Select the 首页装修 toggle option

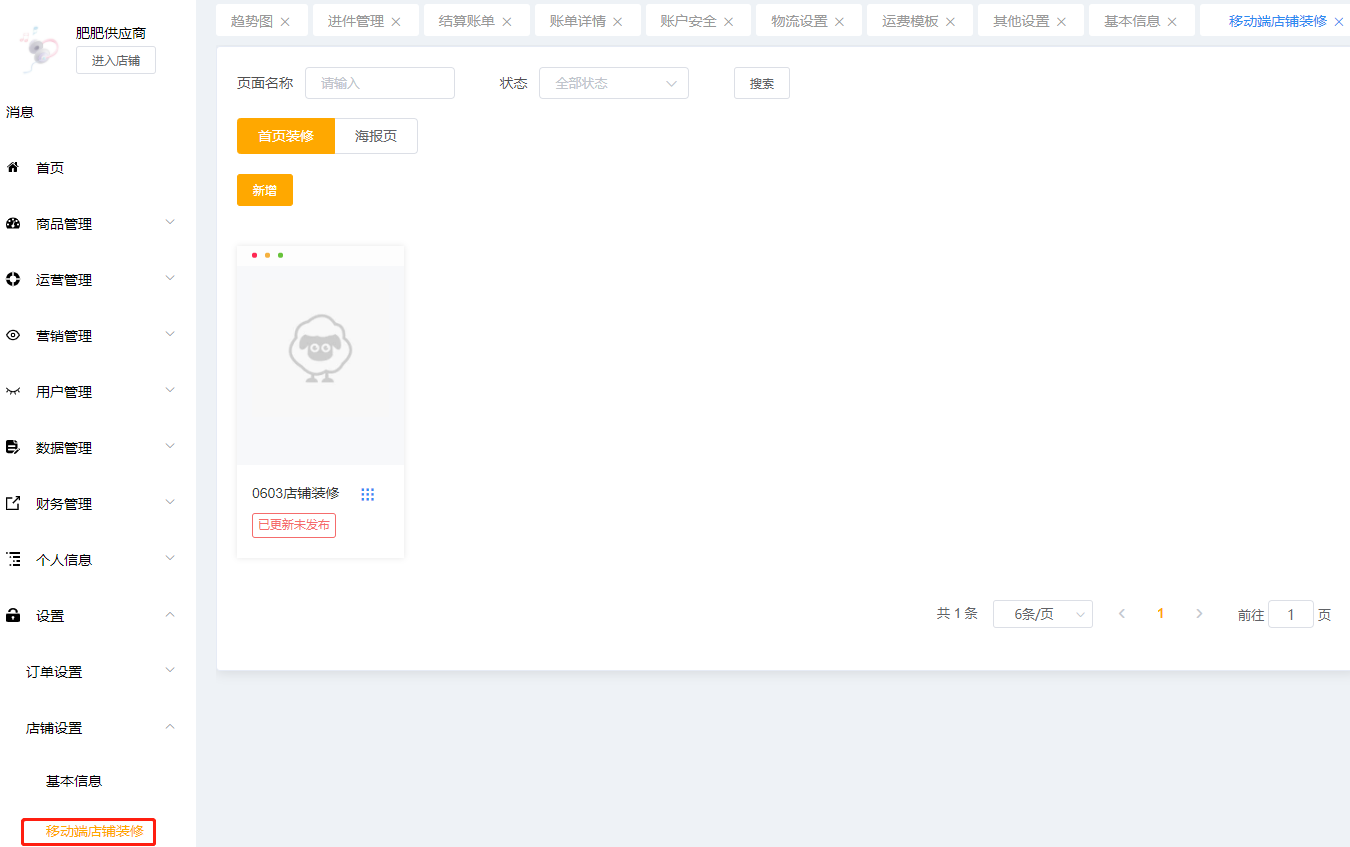286,136
